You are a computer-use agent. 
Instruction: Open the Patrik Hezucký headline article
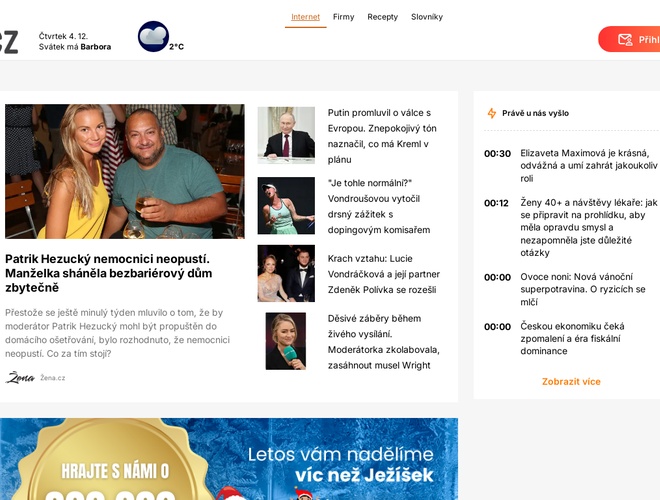point(109,273)
